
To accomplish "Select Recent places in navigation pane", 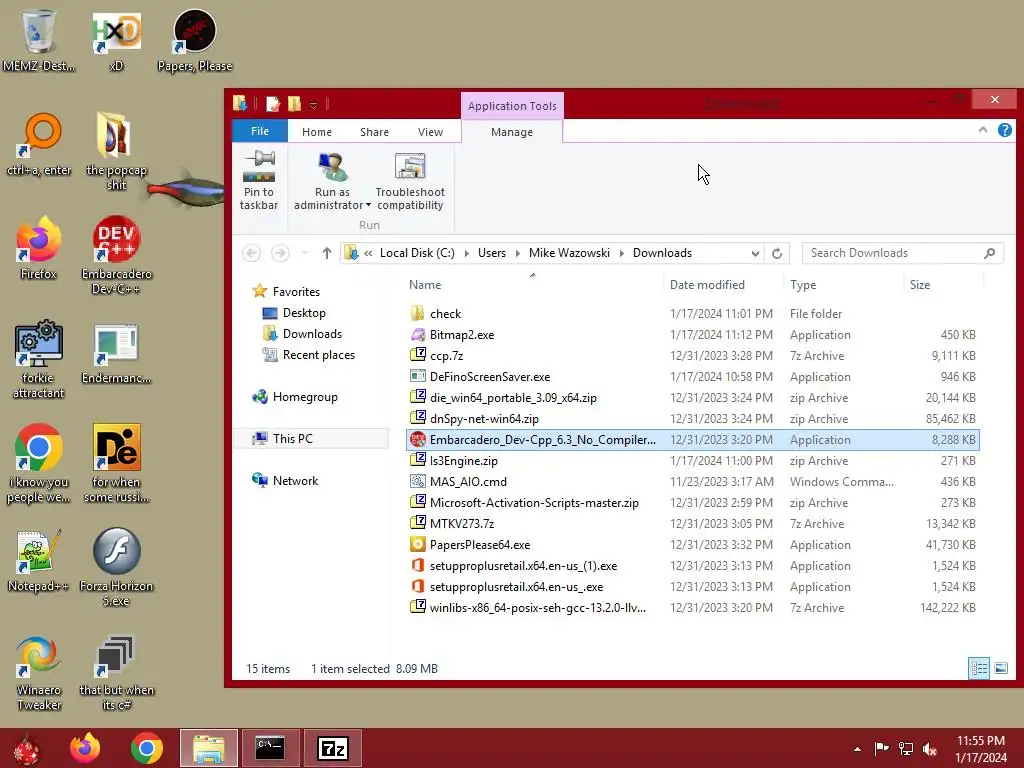I will coord(319,355).
